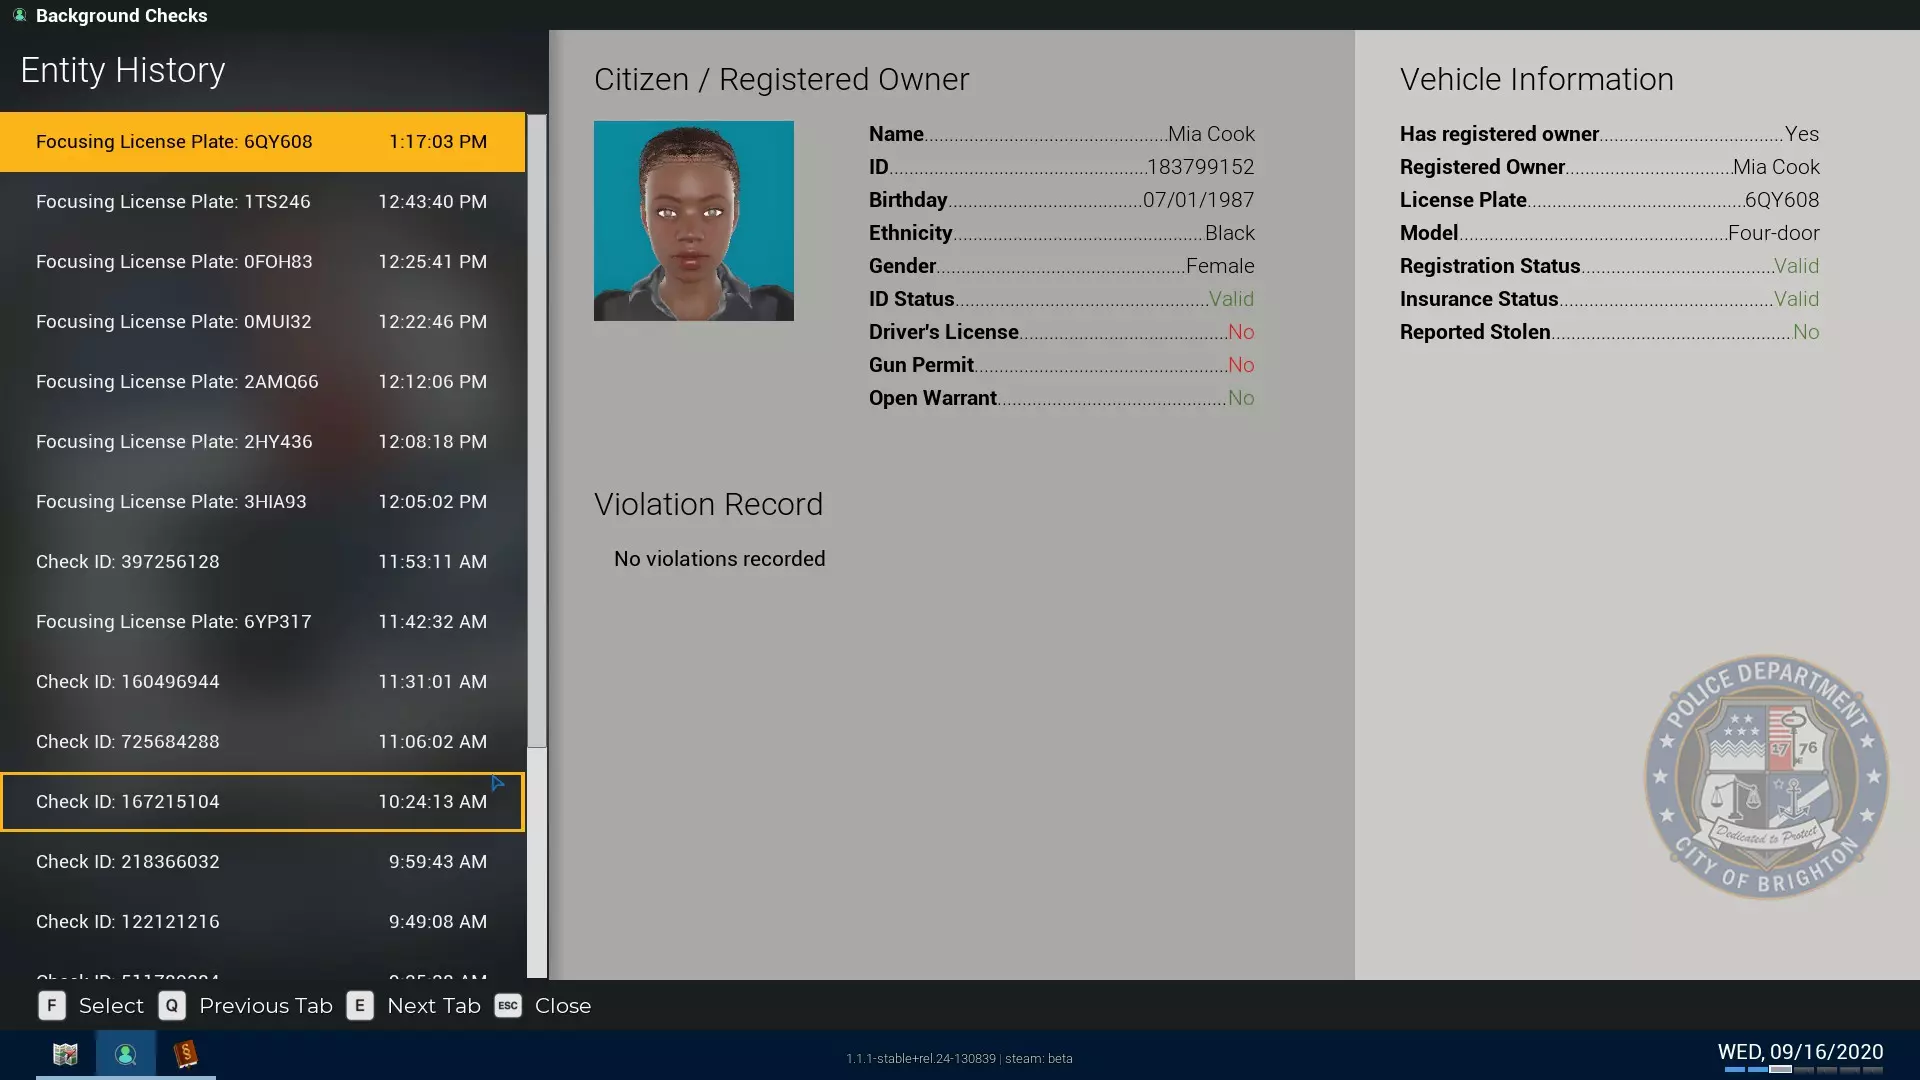1920x1080 pixels.
Task: Open Background Checks person-search taskbar icon
Action: [x=125, y=1054]
